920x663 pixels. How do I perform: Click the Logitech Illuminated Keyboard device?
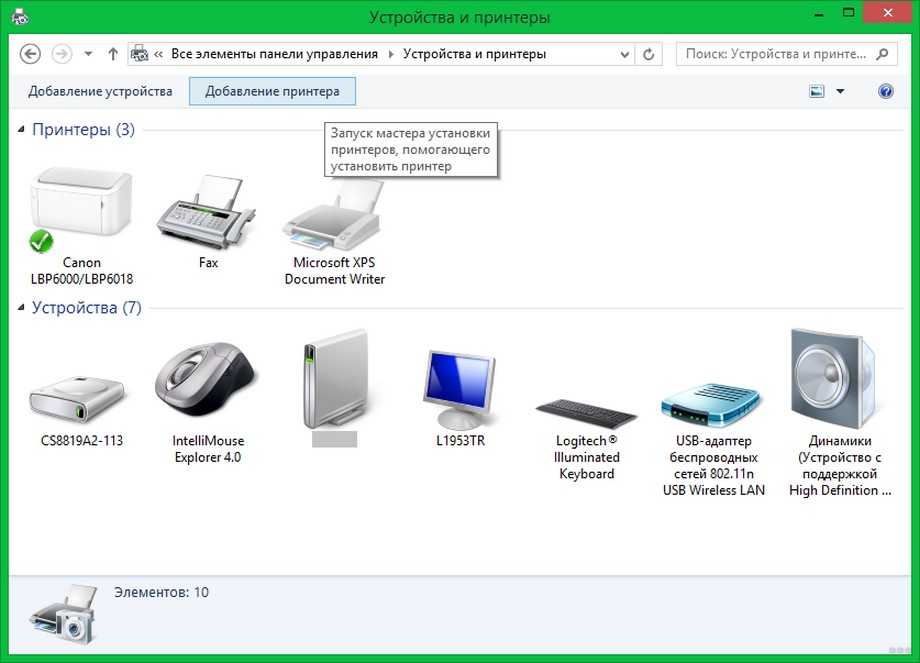(x=587, y=408)
